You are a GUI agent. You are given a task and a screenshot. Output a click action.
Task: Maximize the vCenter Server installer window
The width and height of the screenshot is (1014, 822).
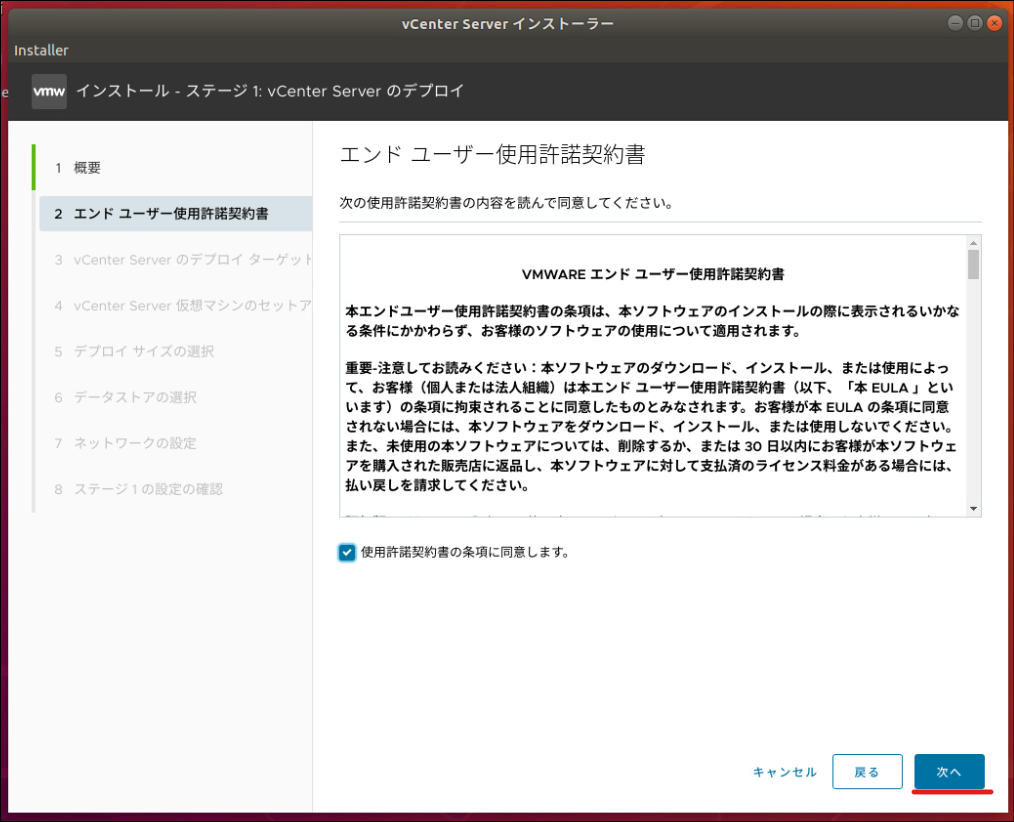tap(975, 23)
